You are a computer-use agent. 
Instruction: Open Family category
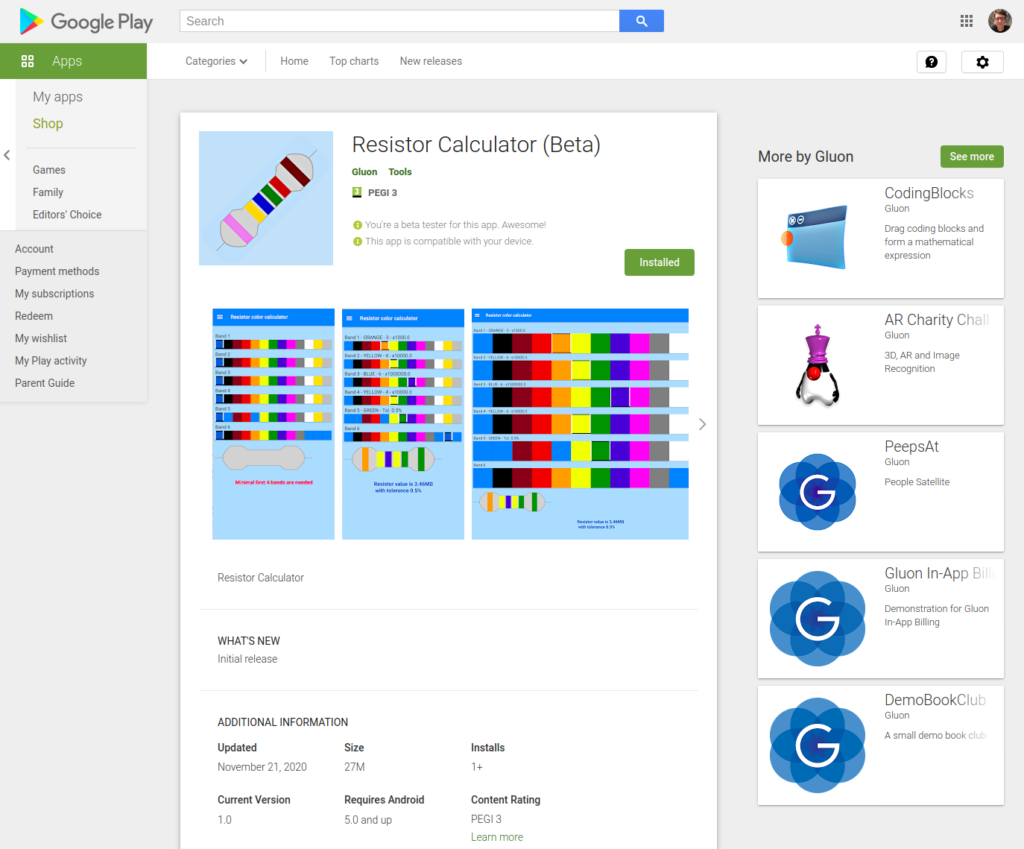coord(48,192)
